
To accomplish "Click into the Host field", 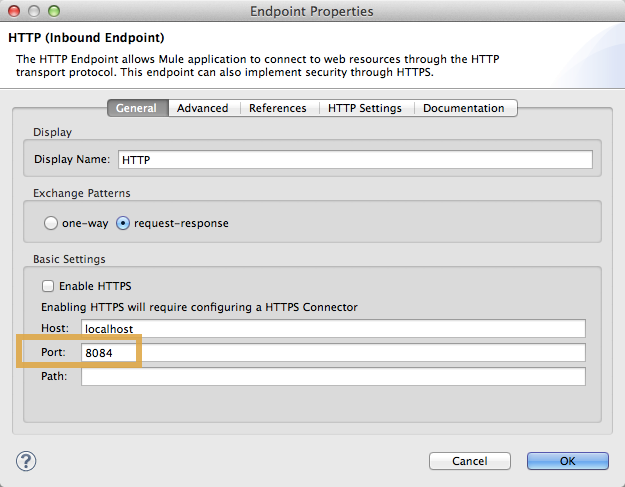I will (x=332, y=328).
